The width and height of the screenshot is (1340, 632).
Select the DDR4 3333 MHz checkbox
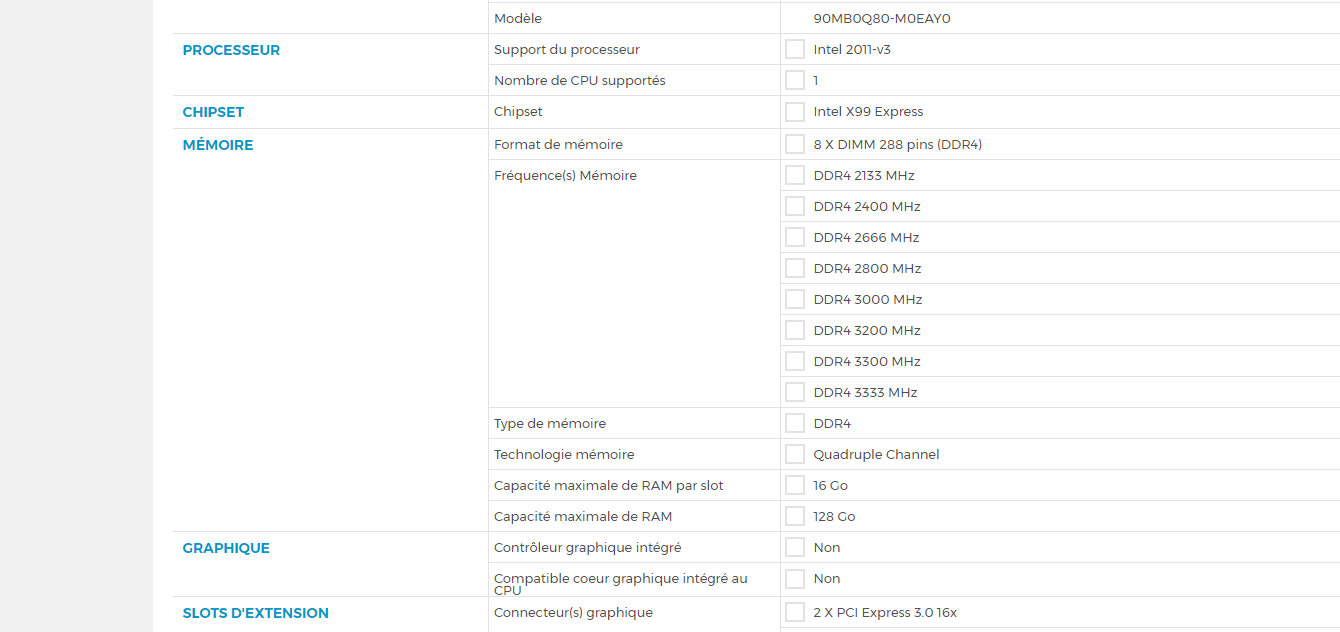[x=795, y=392]
